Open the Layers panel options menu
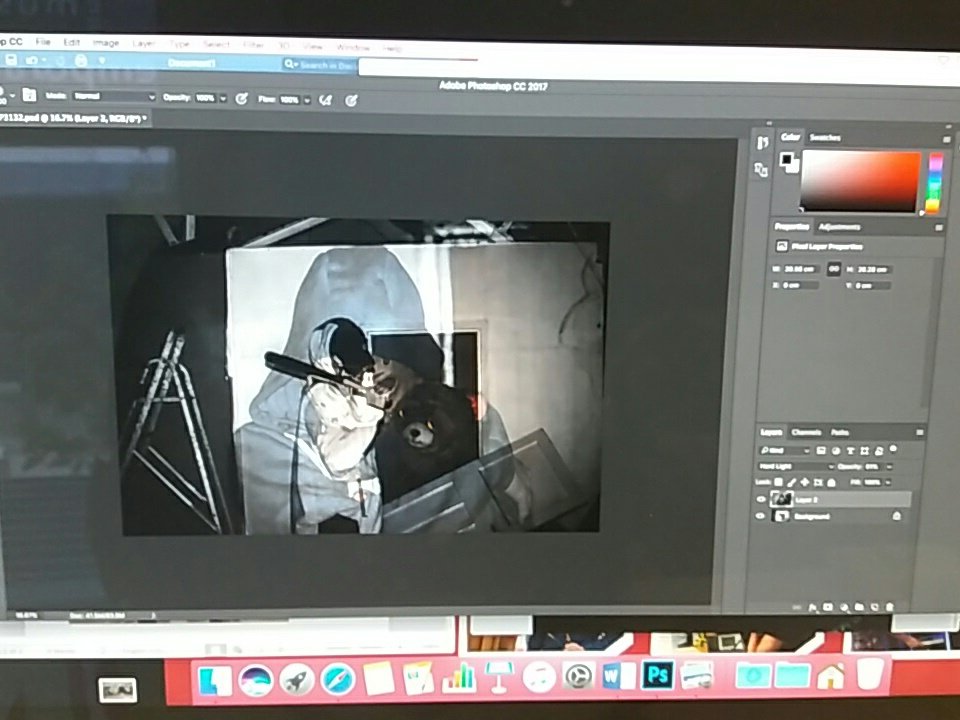Viewport: 960px width, 720px height. coord(920,433)
